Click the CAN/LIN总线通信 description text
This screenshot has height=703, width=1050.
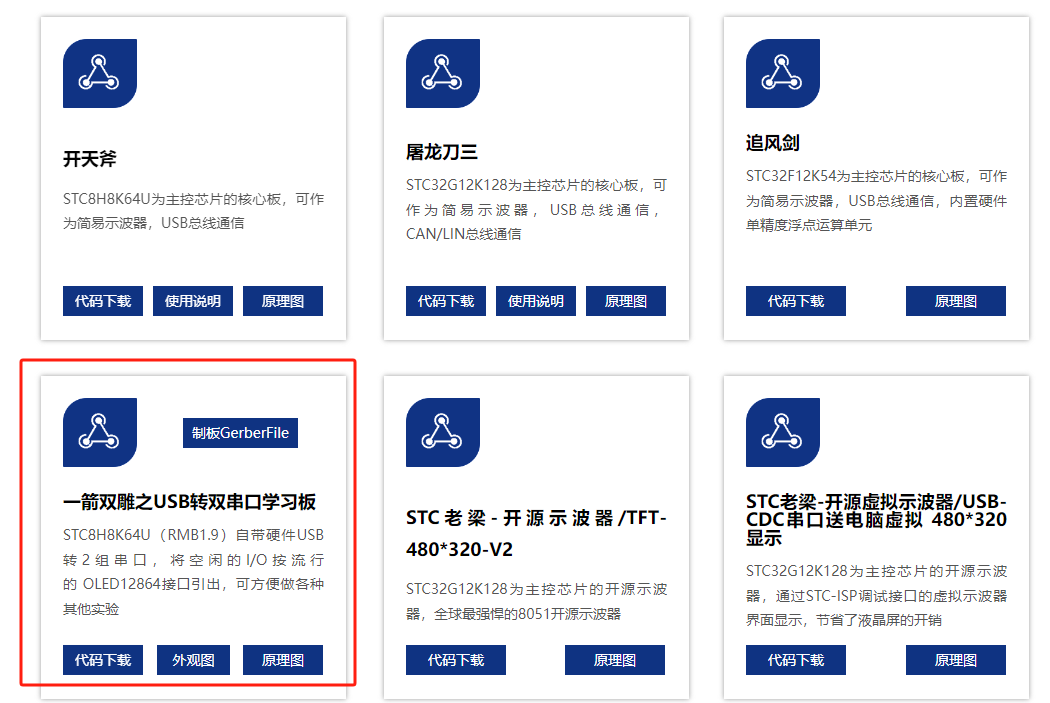[463, 234]
